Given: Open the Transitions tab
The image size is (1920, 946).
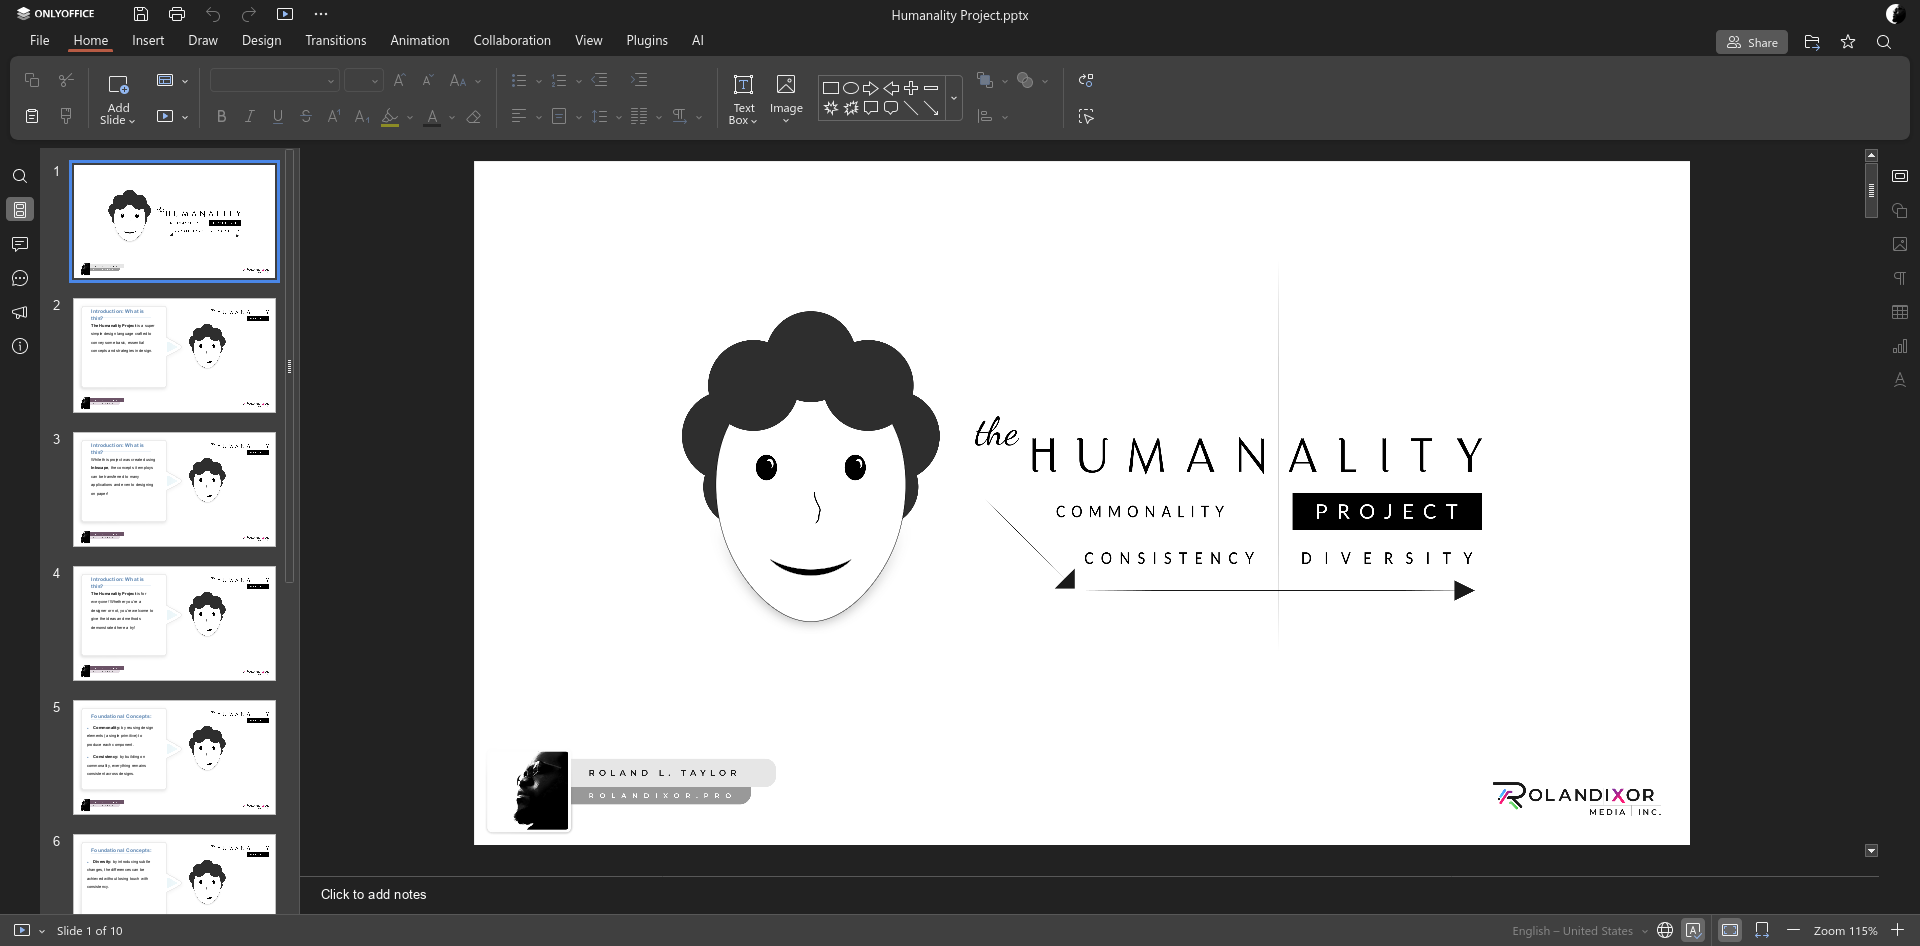Looking at the screenshot, I should pyautogui.click(x=335, y=40).
